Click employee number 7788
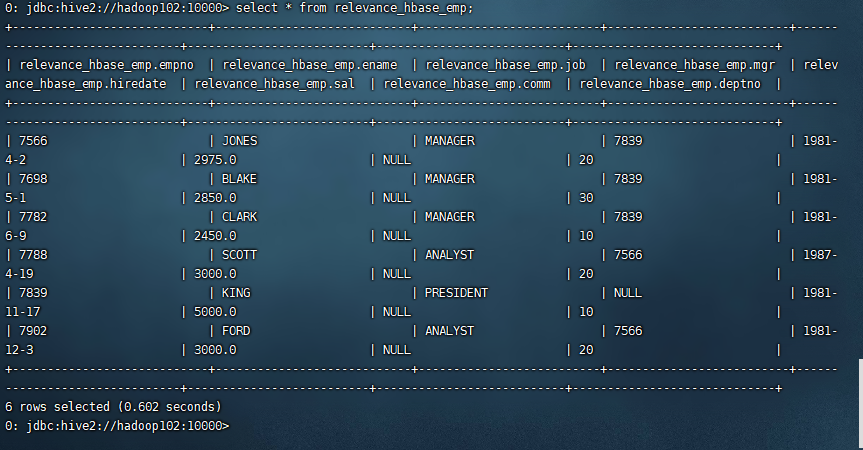863x450 pixels. tap(34, 255)
